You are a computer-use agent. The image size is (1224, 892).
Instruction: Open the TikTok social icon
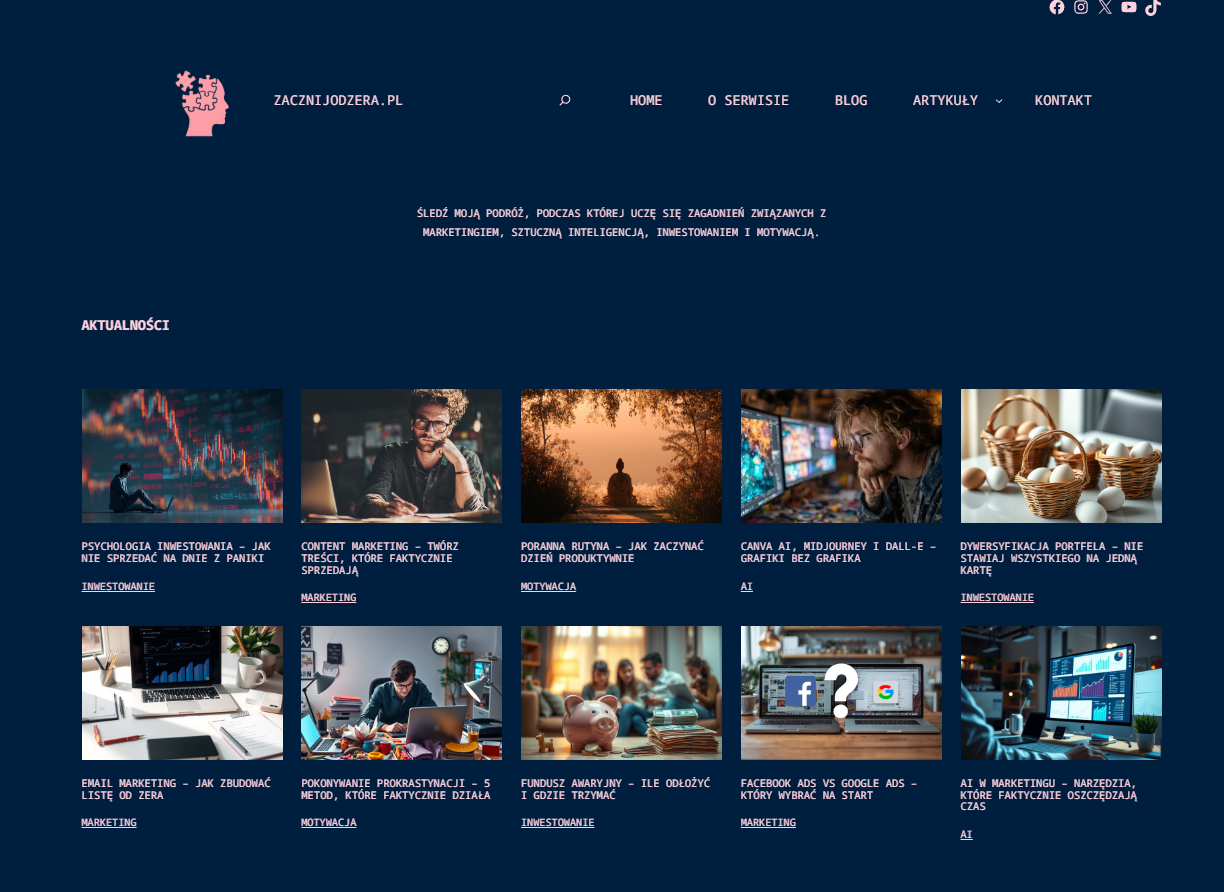[1153, 7]
